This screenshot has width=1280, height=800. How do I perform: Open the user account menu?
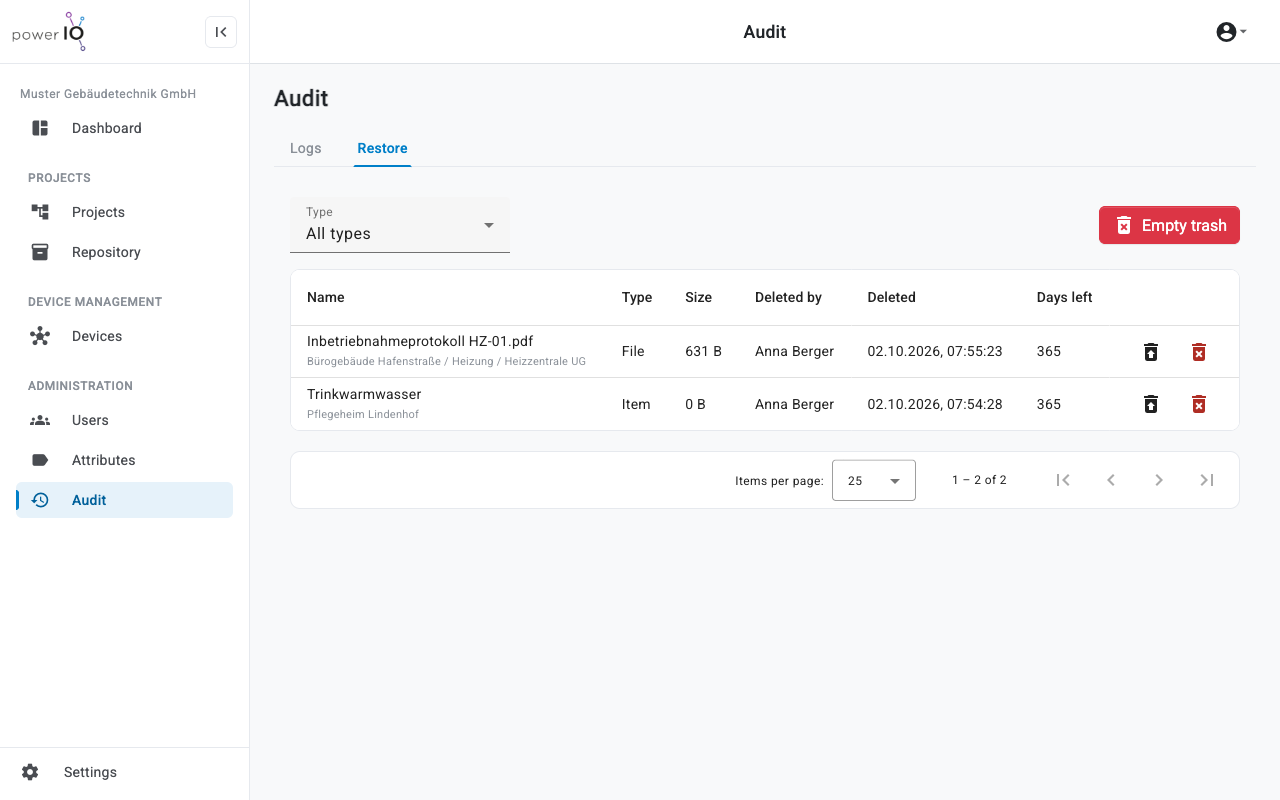(x=1231, y=32)
